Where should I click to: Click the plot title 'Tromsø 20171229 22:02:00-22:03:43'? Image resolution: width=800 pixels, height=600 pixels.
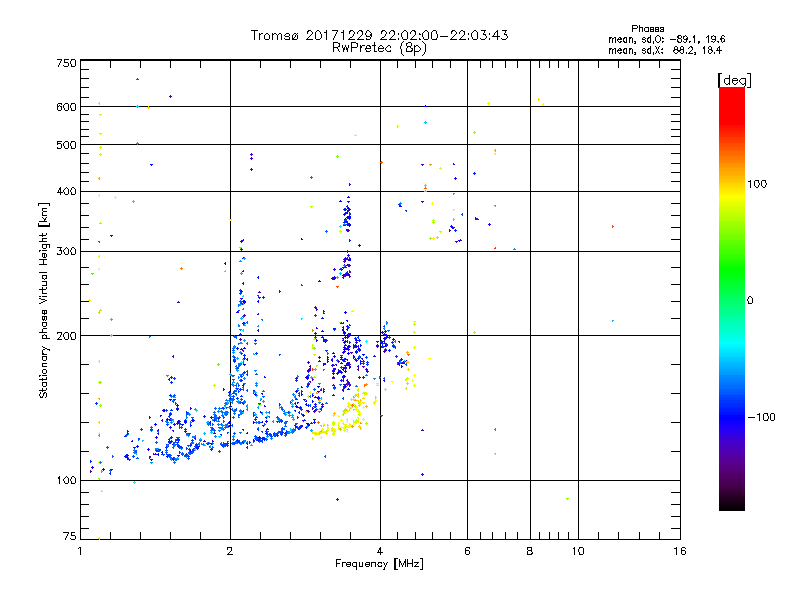point(379,35)
